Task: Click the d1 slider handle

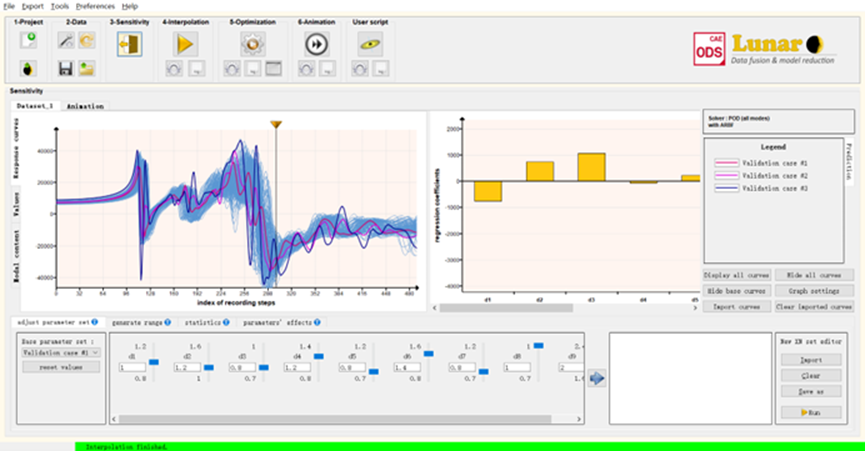Action: click(154, 362)
